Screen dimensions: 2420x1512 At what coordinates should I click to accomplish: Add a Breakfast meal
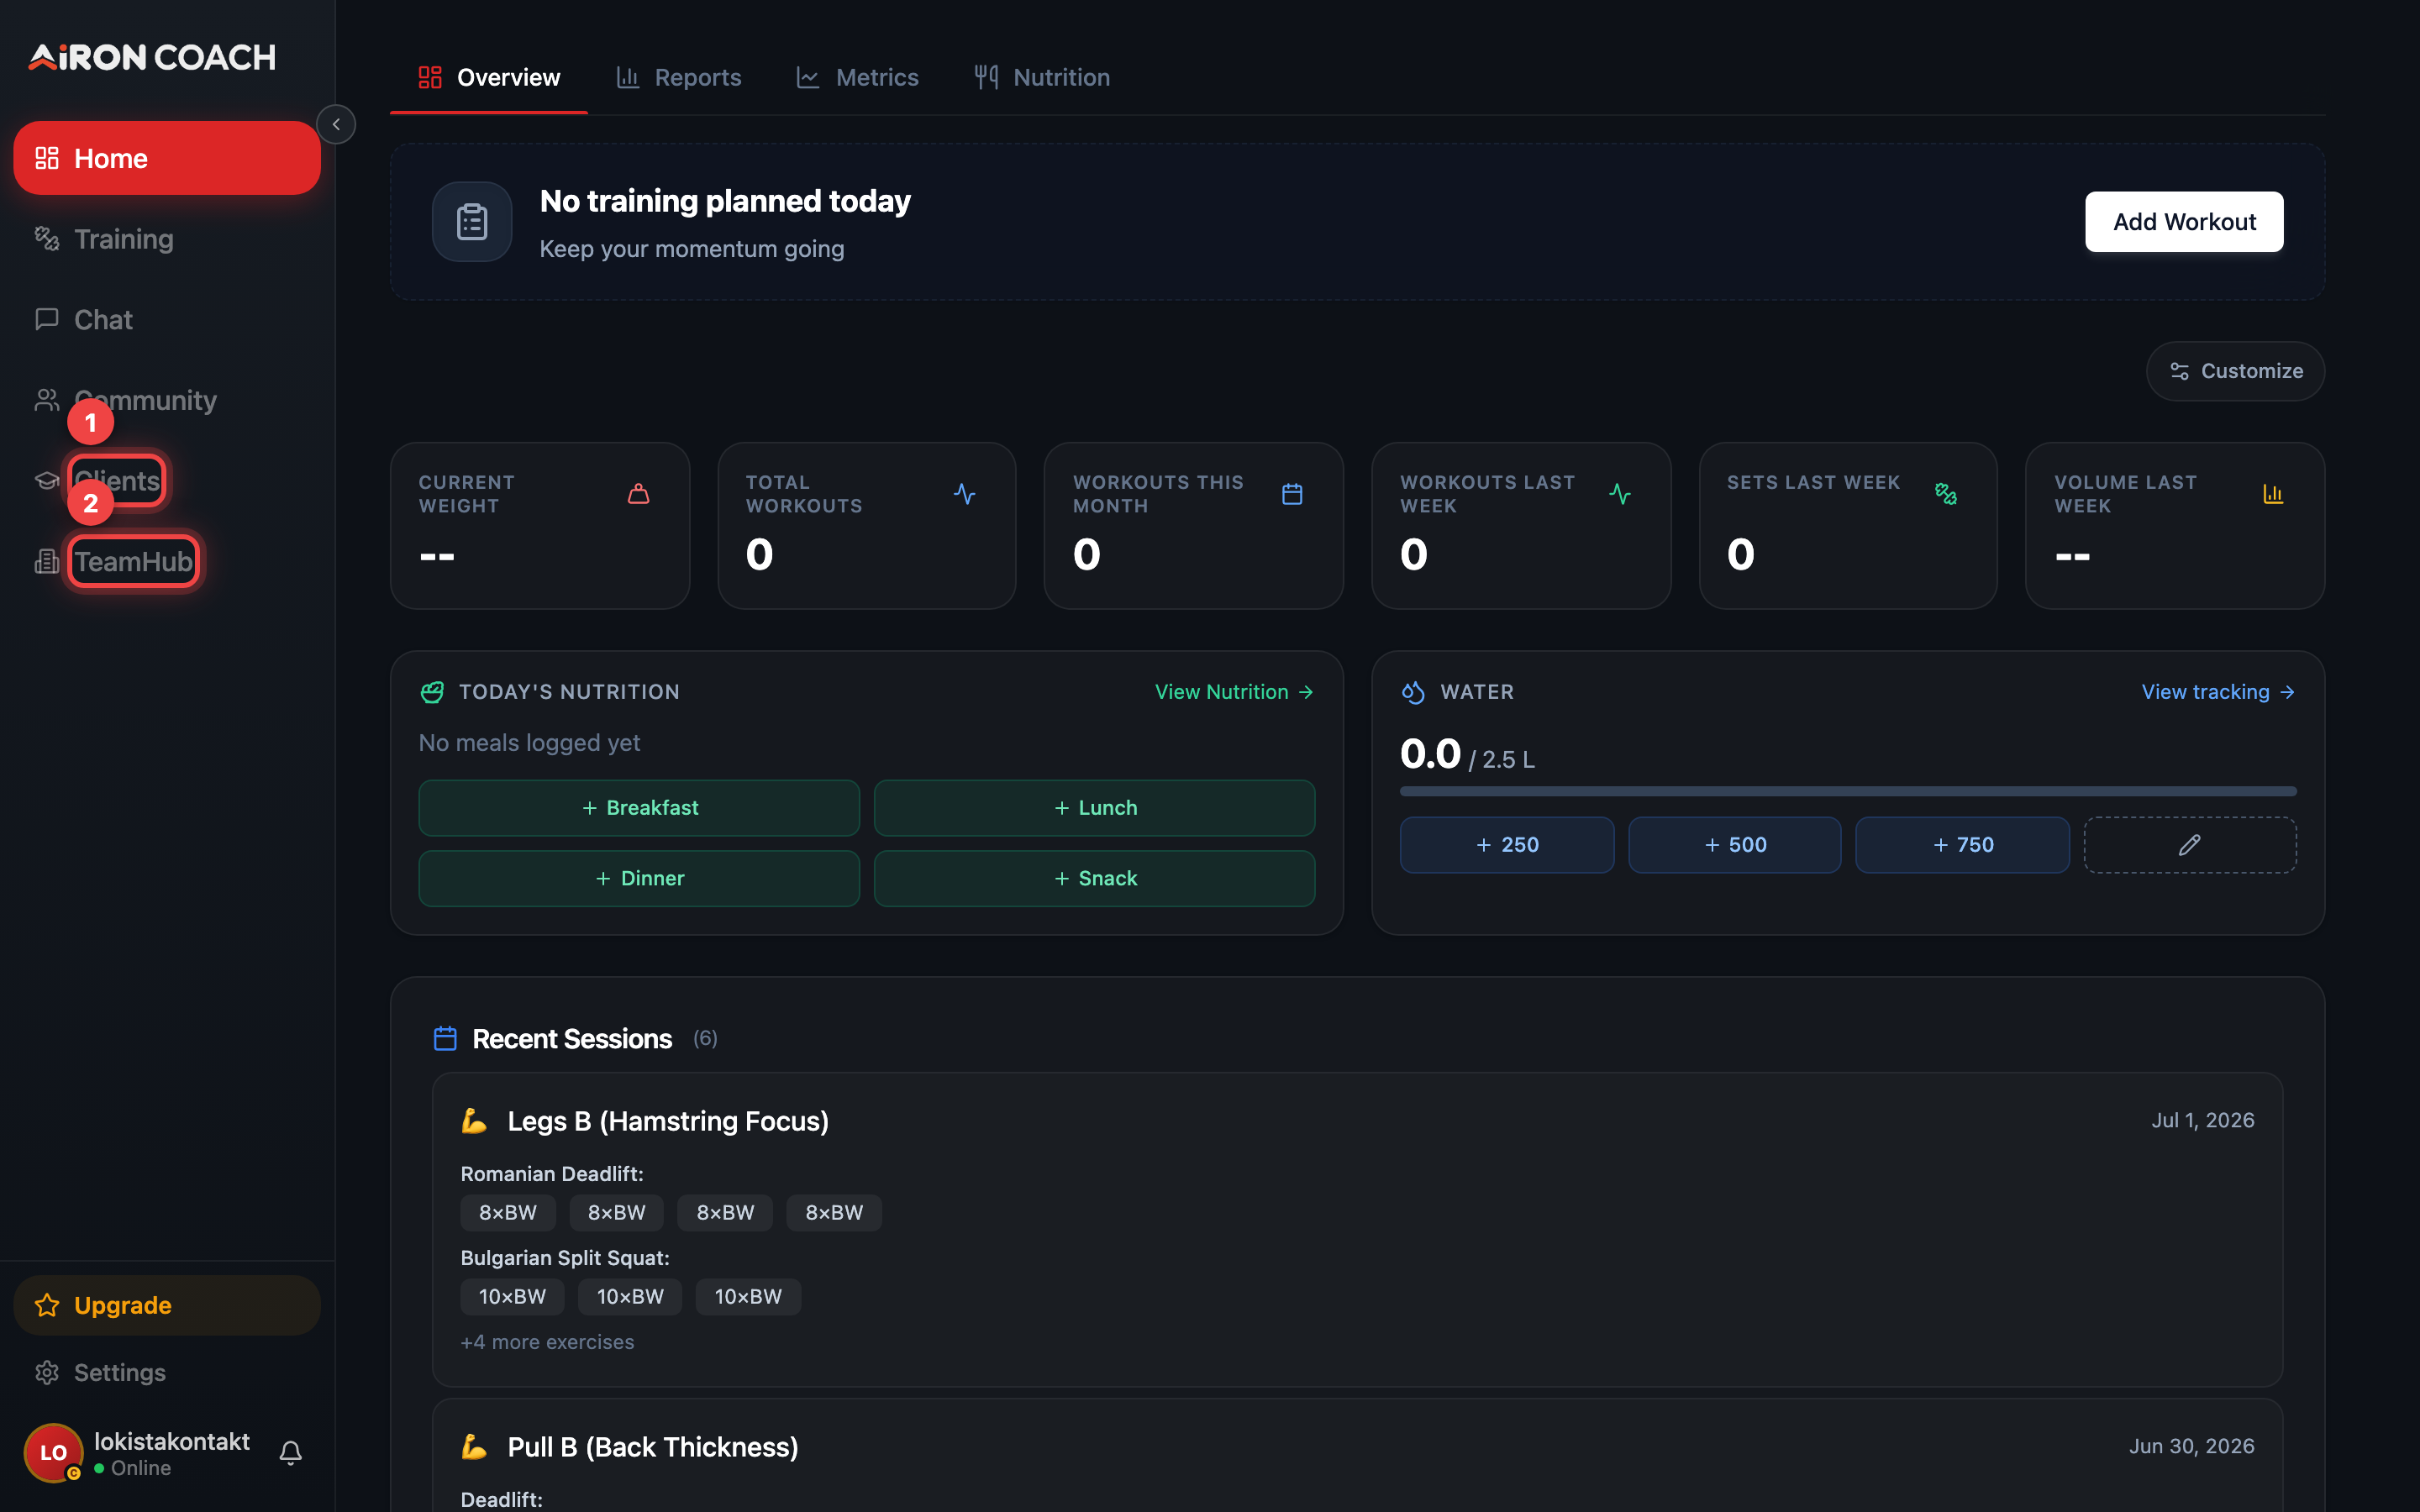(x=639, y=808)
